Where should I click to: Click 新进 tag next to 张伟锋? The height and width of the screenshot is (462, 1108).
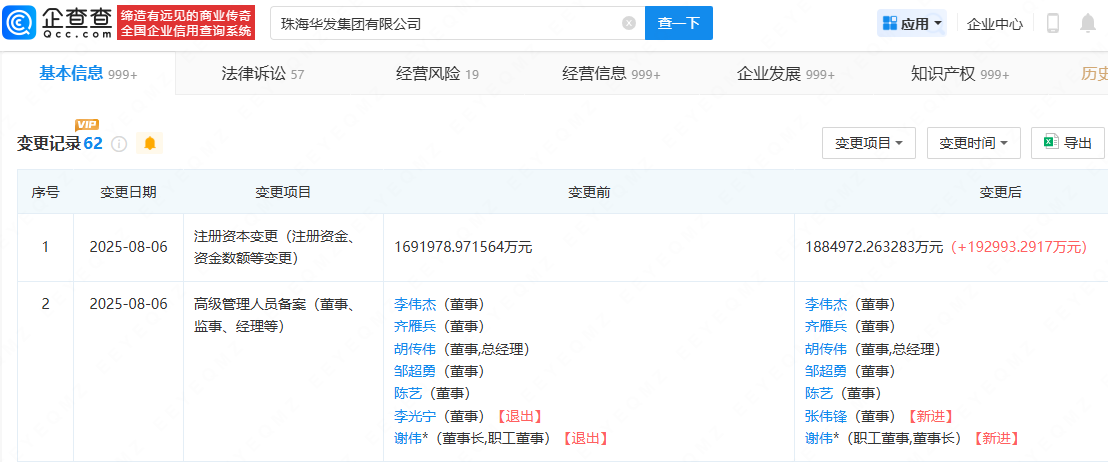point(931,416)
